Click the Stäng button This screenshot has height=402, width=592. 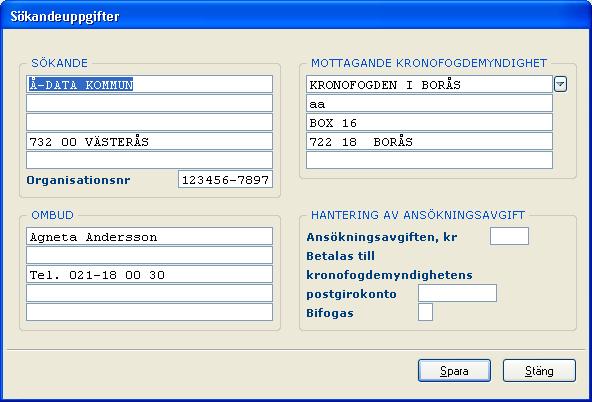pos(539,370)
